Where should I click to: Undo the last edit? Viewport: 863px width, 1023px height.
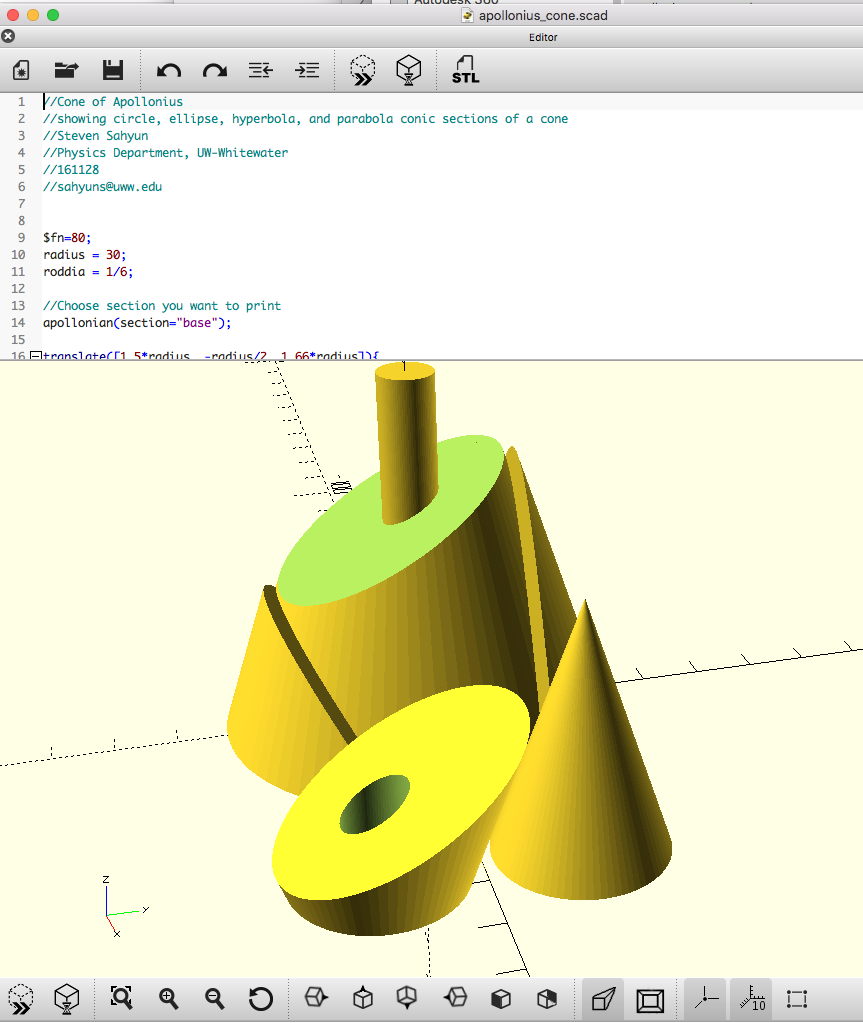tap(169, 70)
